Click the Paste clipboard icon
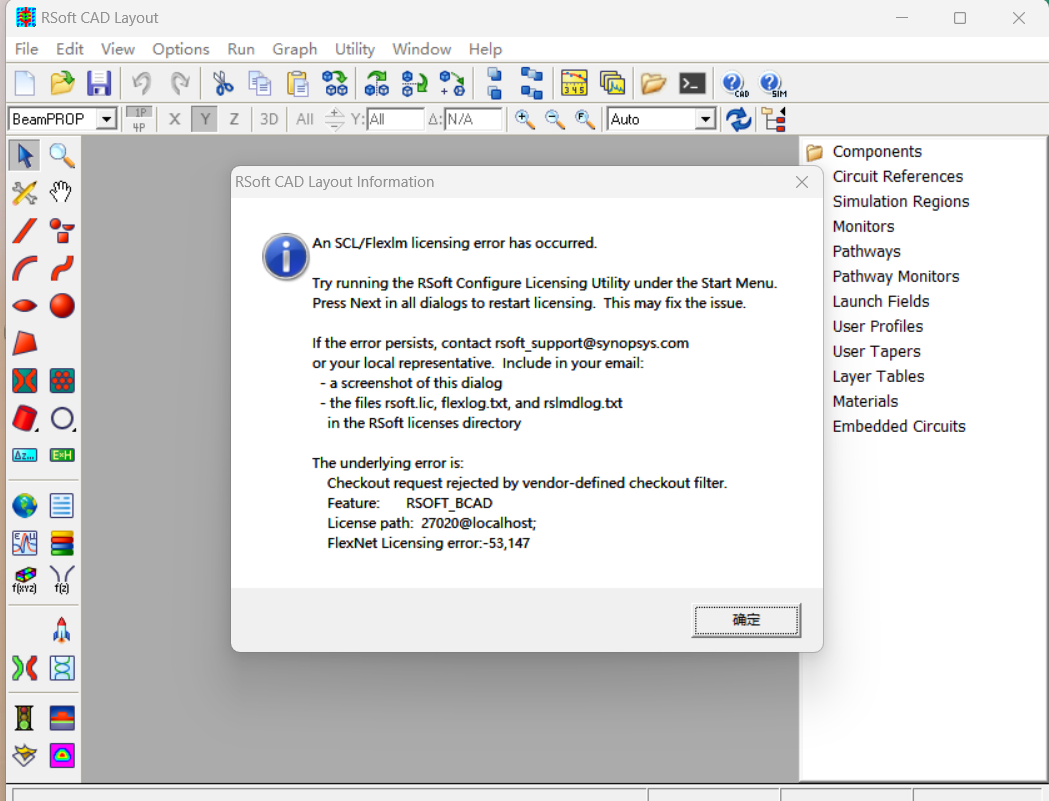 coord(297,84)
